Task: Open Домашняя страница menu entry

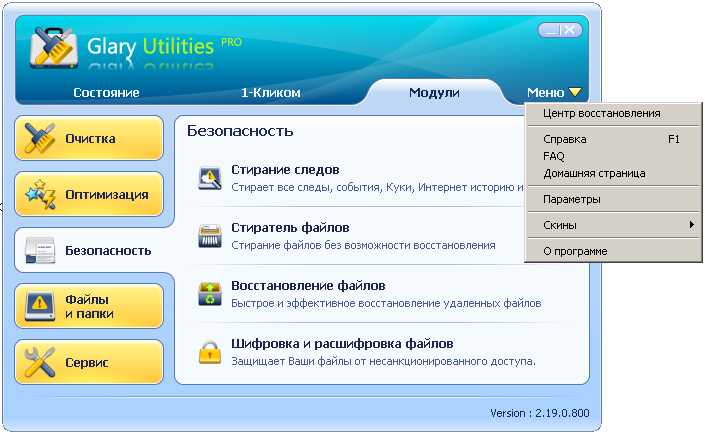Action: 613,173
